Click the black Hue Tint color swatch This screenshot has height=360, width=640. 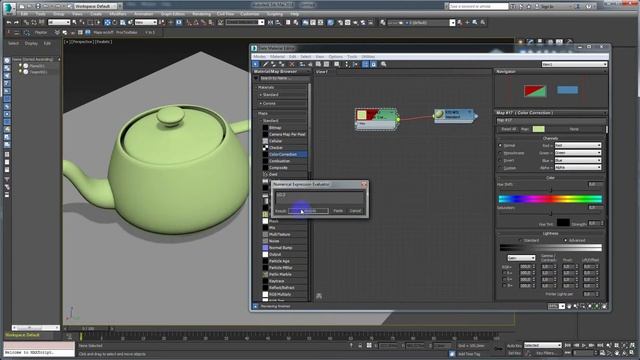coord(563,222)
